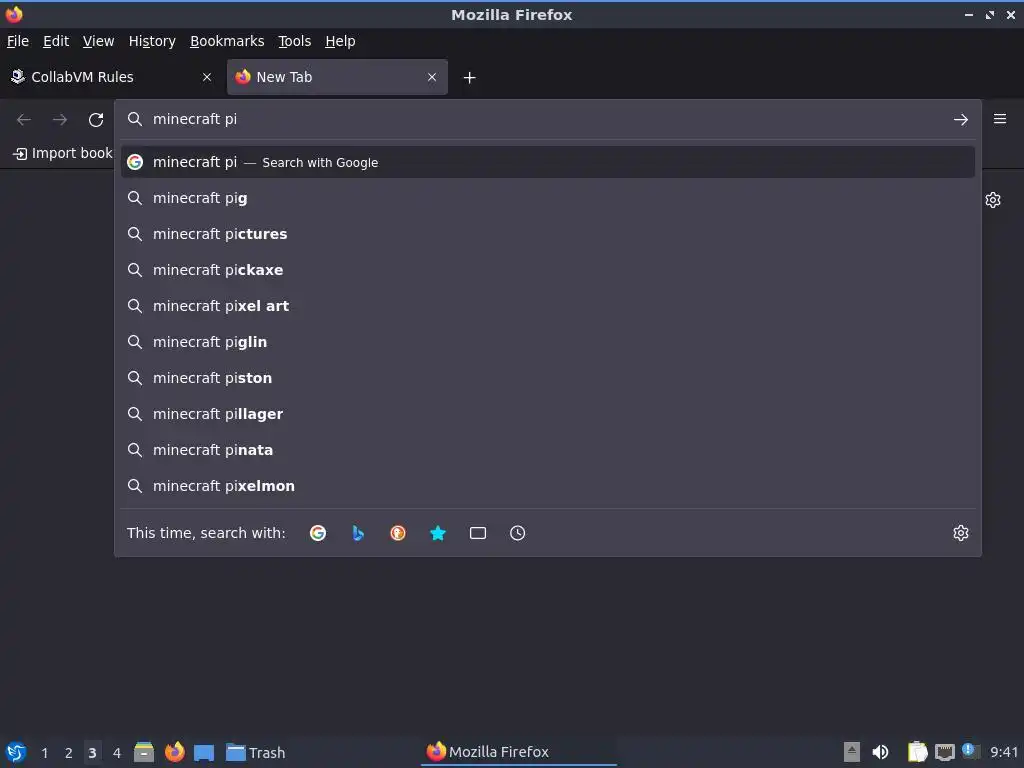Choose 'minecraft pi — Search with Google' result
The image size is (1024, 768).
point(548,162)
